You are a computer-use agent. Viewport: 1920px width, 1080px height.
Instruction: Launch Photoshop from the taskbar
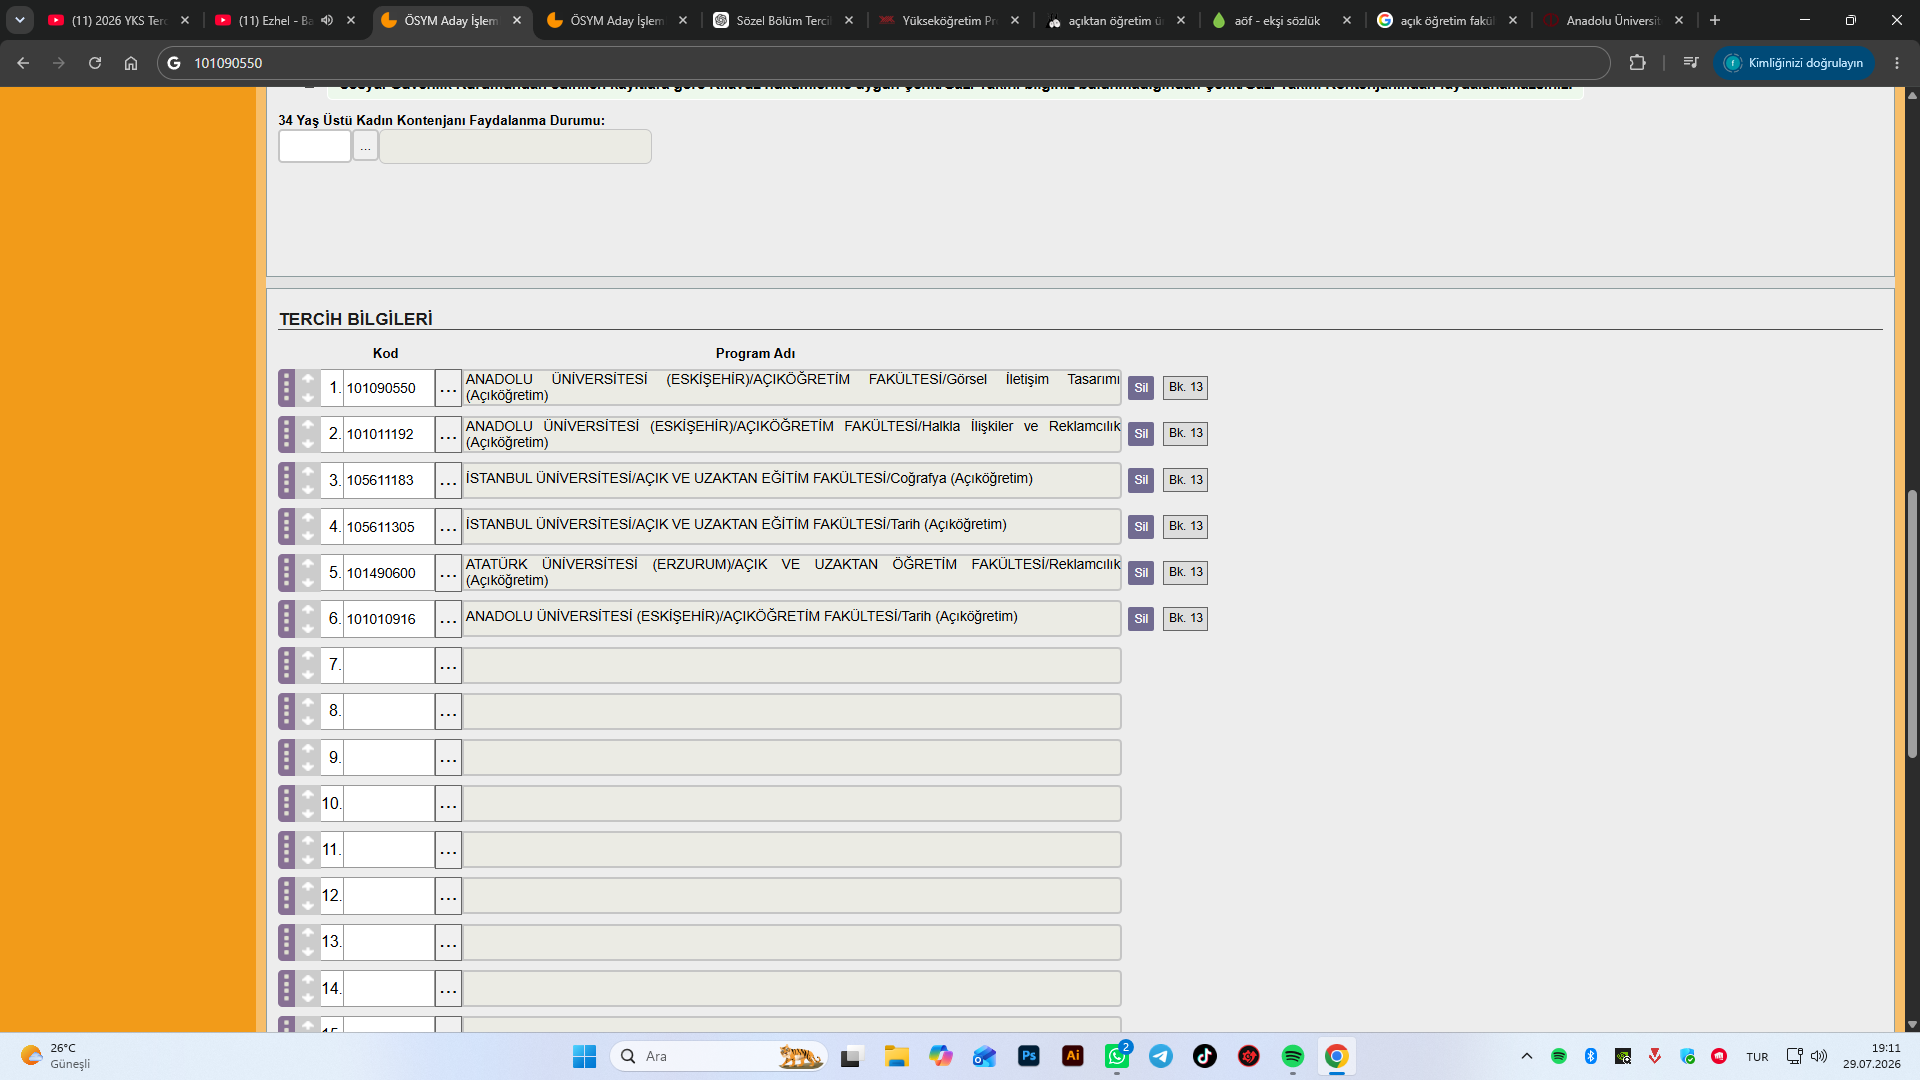pyautogui.click(x=1028, y=1056)
